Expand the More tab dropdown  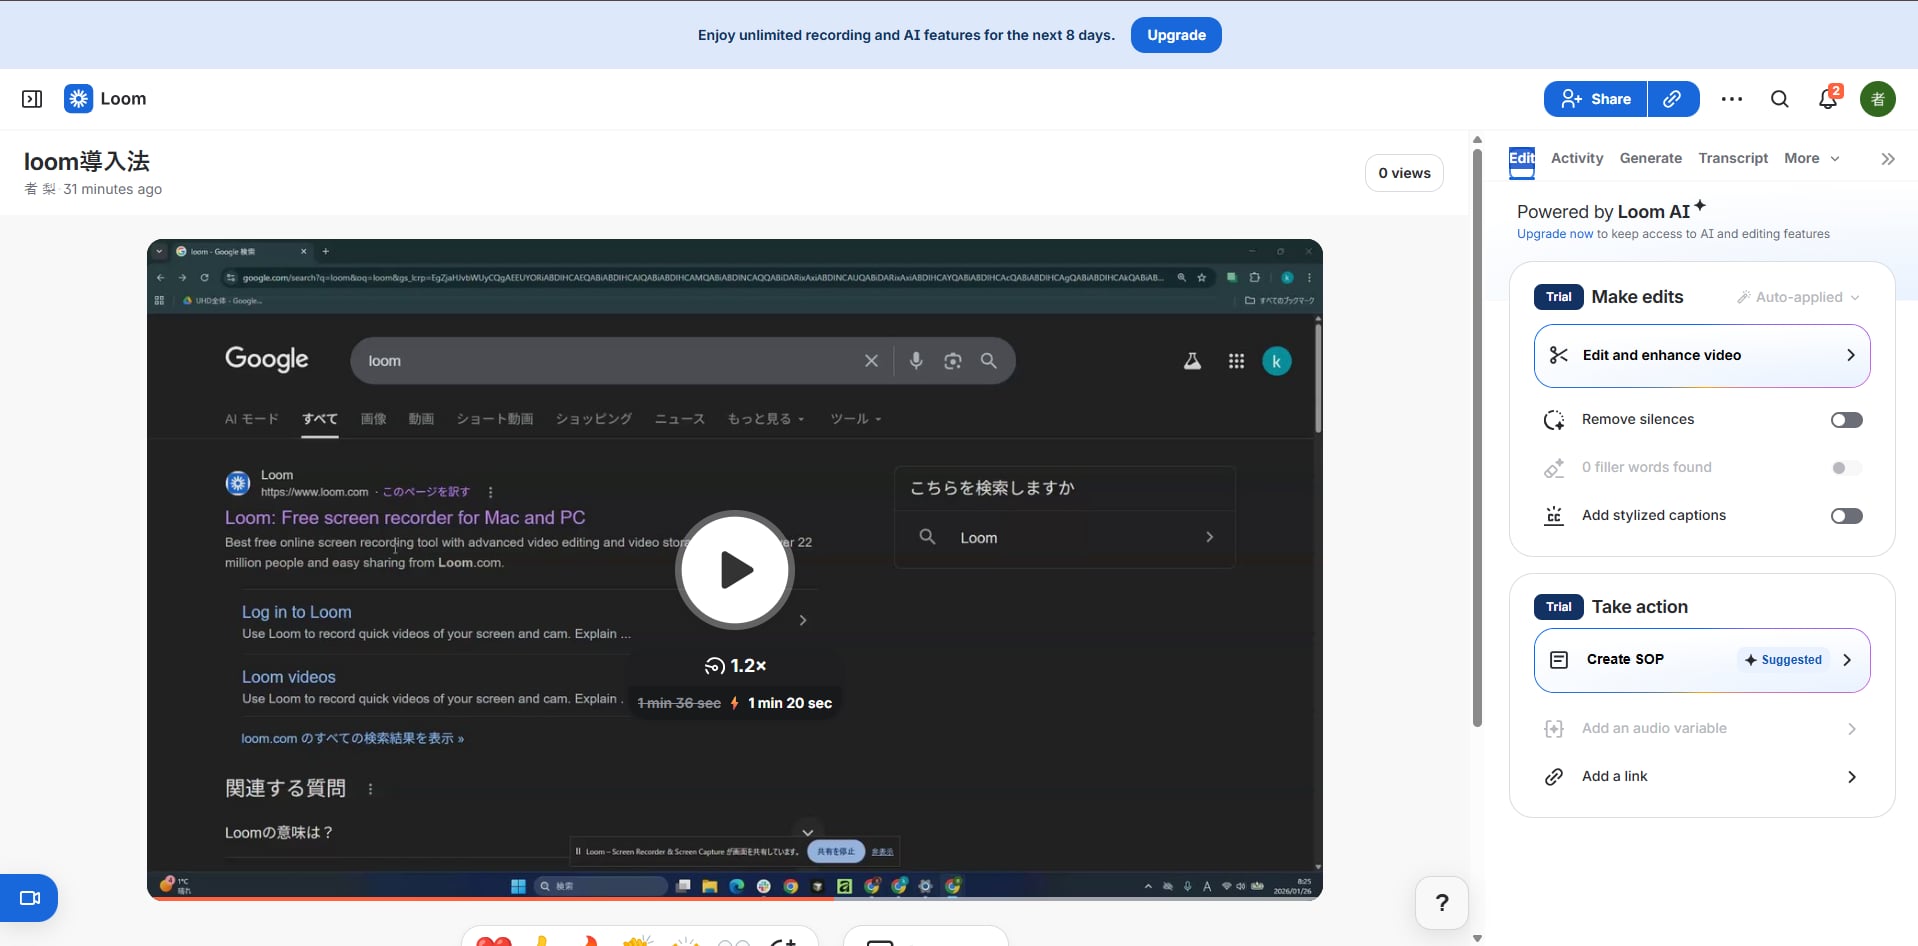[1811, 158]
